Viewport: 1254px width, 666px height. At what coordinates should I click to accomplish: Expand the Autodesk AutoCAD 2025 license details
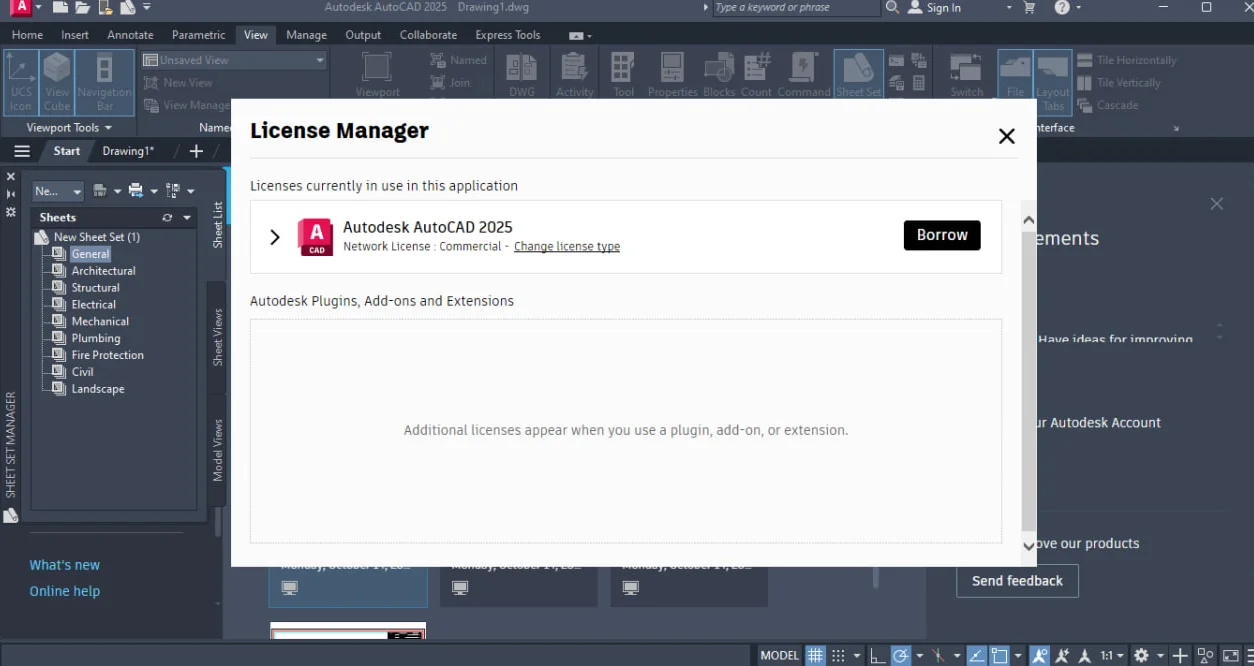[275, 237]
